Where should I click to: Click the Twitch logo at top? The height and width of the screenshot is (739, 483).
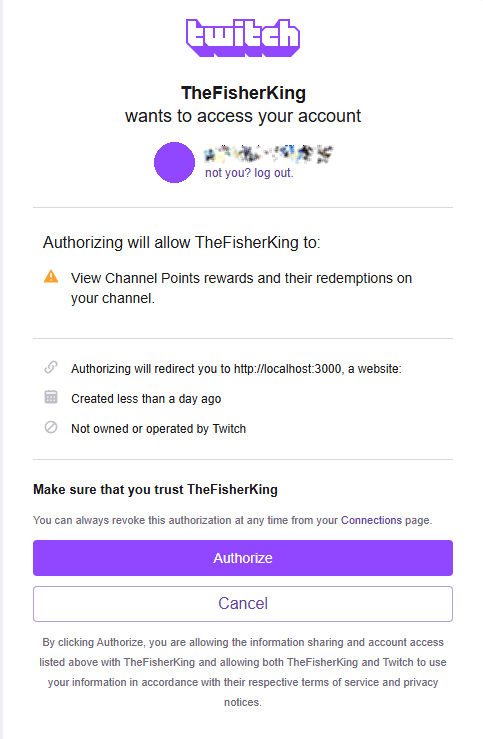[x=243, y=38]
